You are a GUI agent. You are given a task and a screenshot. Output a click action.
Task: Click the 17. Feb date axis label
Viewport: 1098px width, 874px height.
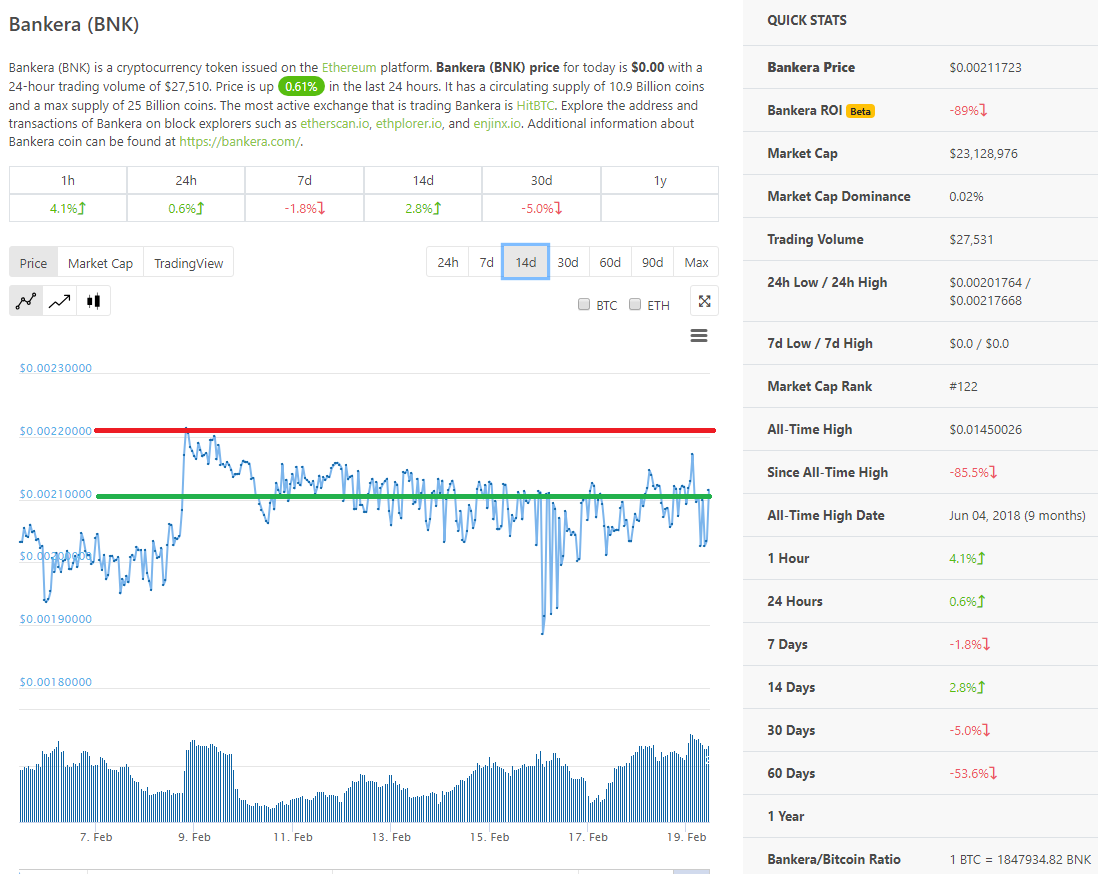[x=588, y=837]
